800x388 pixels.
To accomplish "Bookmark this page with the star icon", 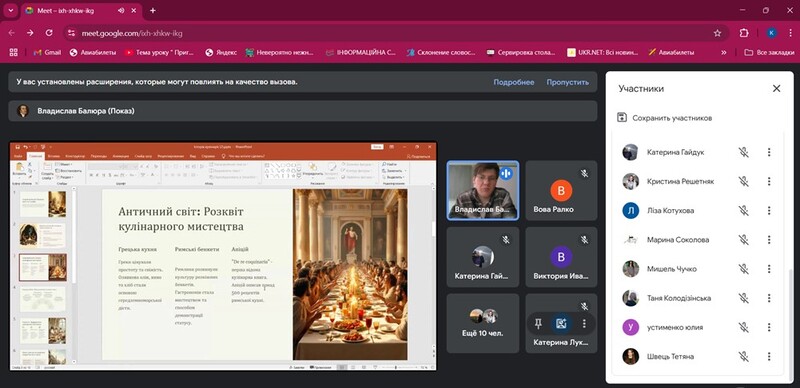I will pyautogui.click(x=717, y=33).
